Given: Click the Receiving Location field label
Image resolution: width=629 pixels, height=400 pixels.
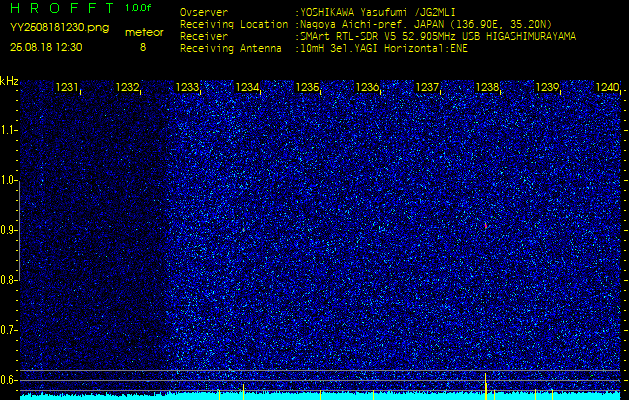Looking at the screenshot, I should pyautogui.click(x=234, y=24).
